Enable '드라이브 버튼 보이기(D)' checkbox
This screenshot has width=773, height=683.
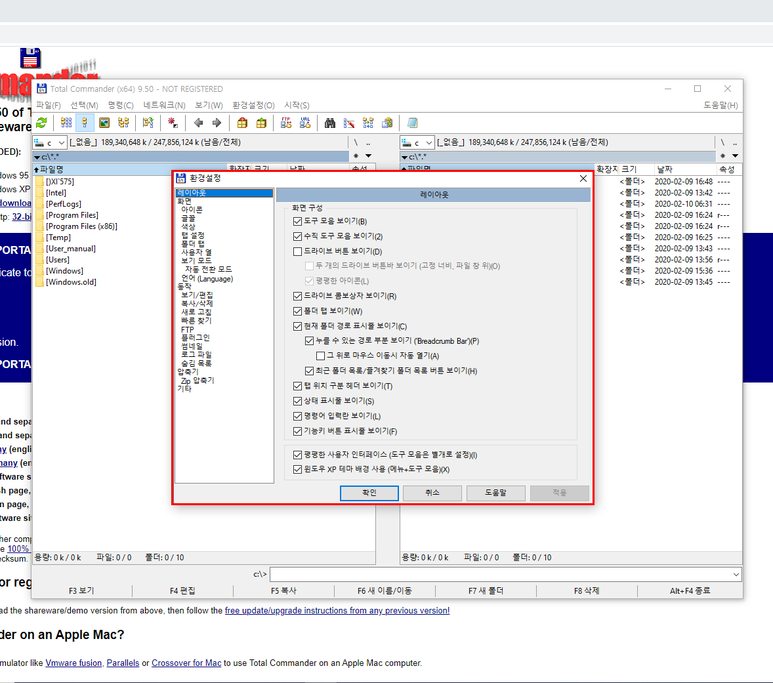(297, 252)
